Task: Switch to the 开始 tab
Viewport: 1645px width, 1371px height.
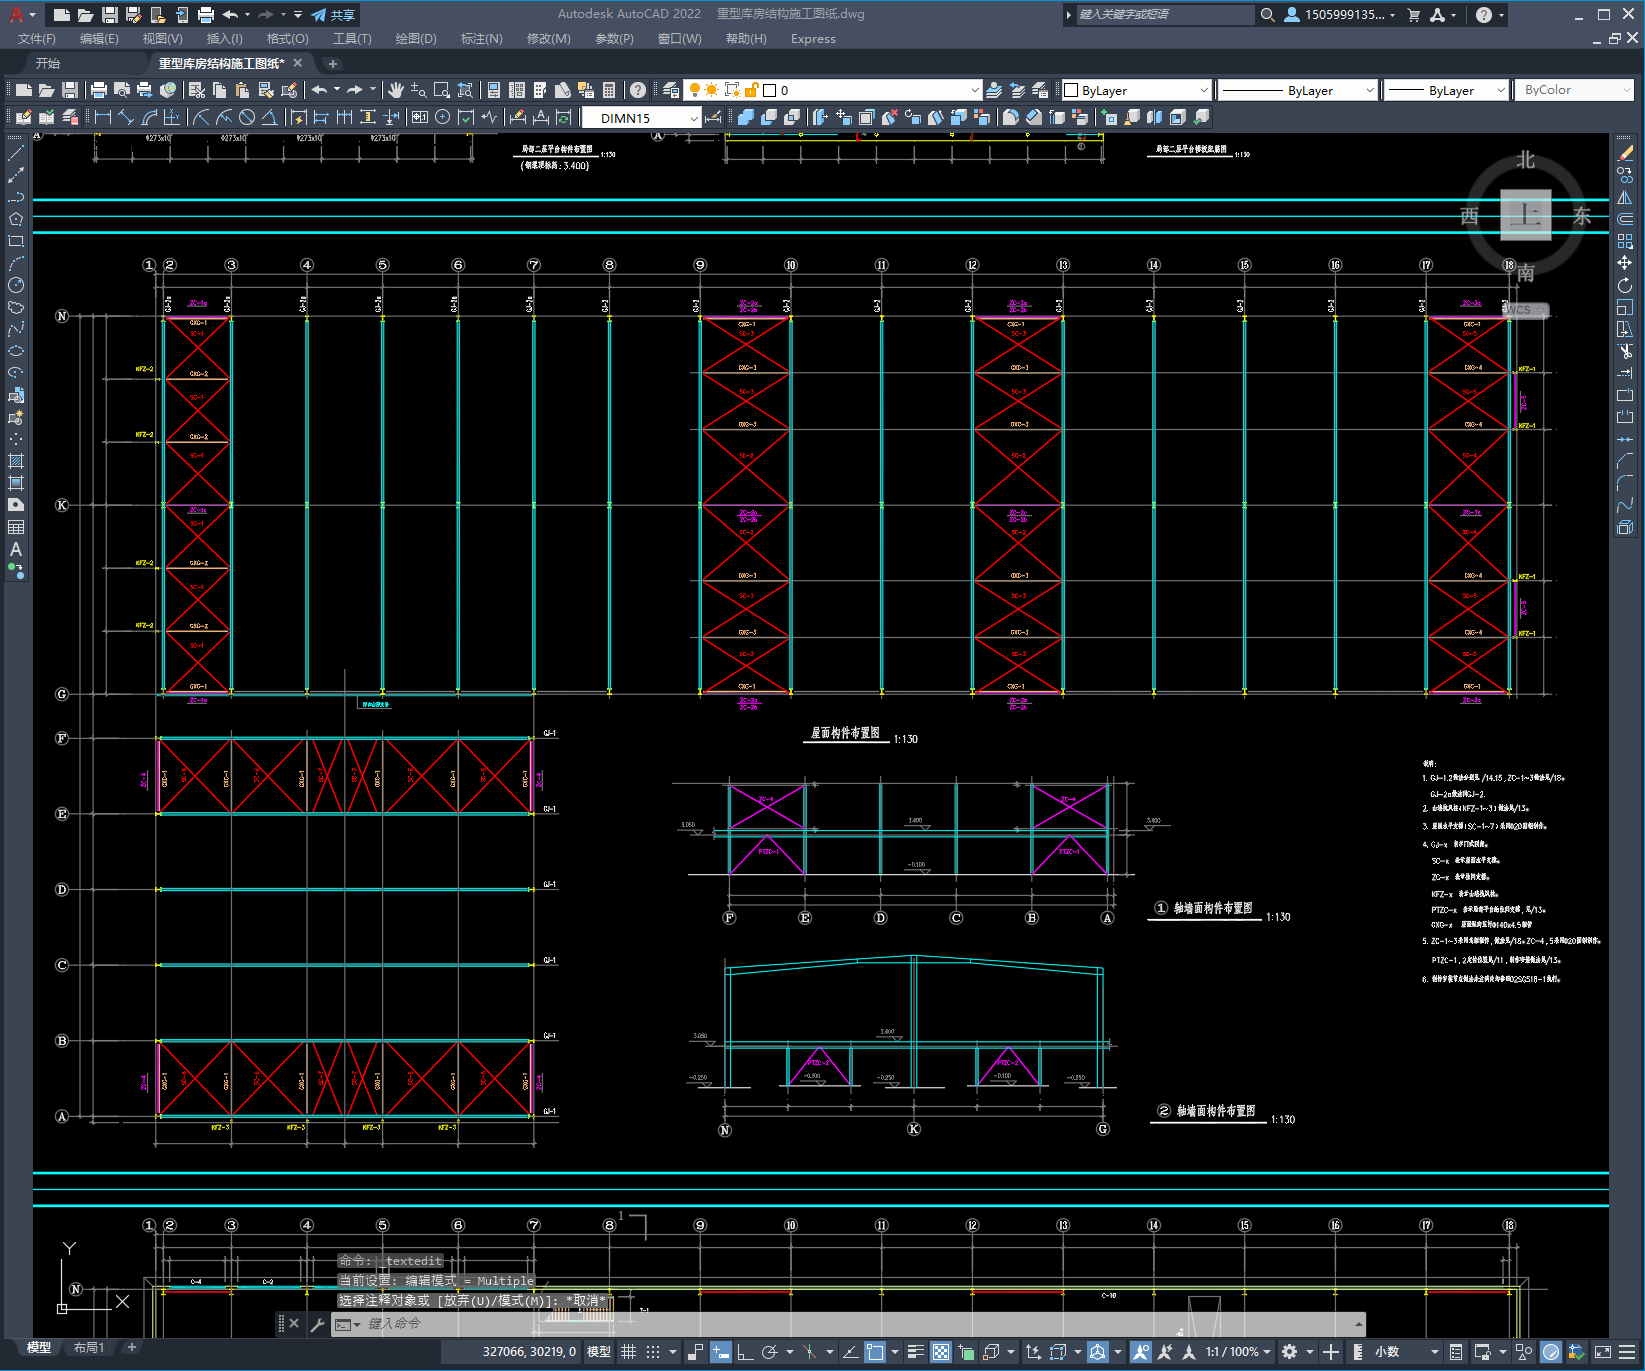Action: pos(47,63)
